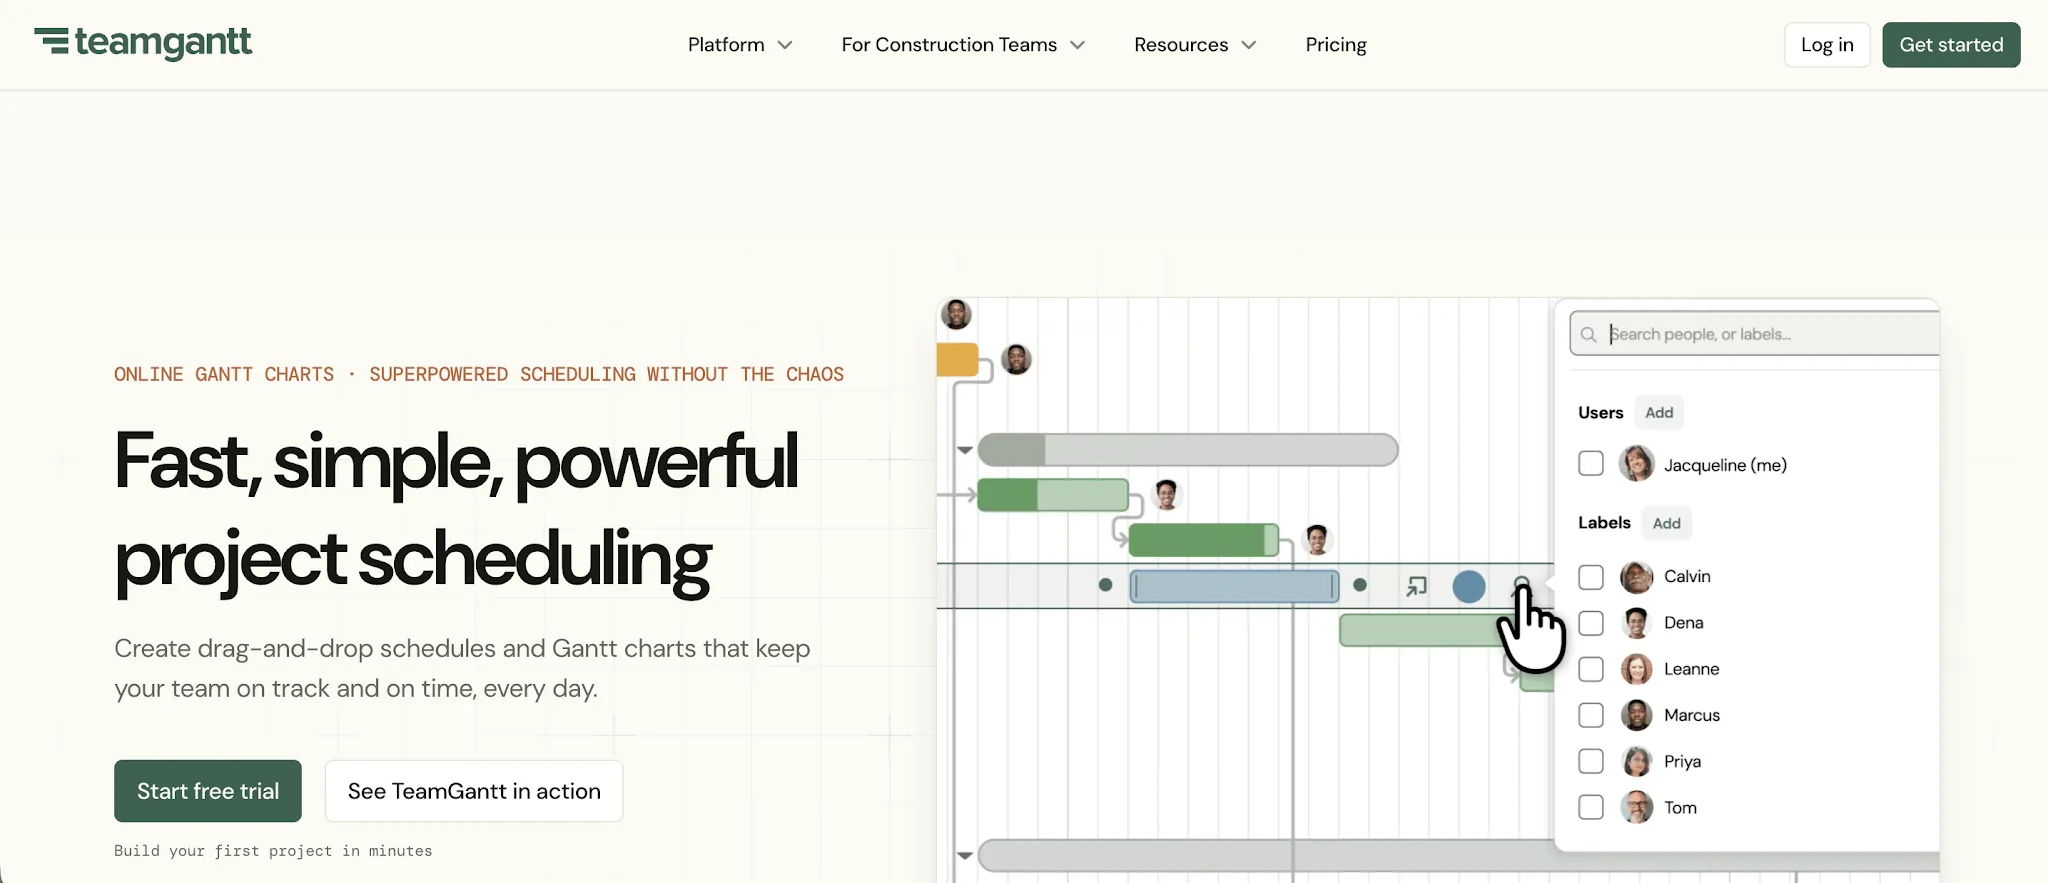
Task: Click Jacqueline's avatar photo
Action: pos(1636,464)
